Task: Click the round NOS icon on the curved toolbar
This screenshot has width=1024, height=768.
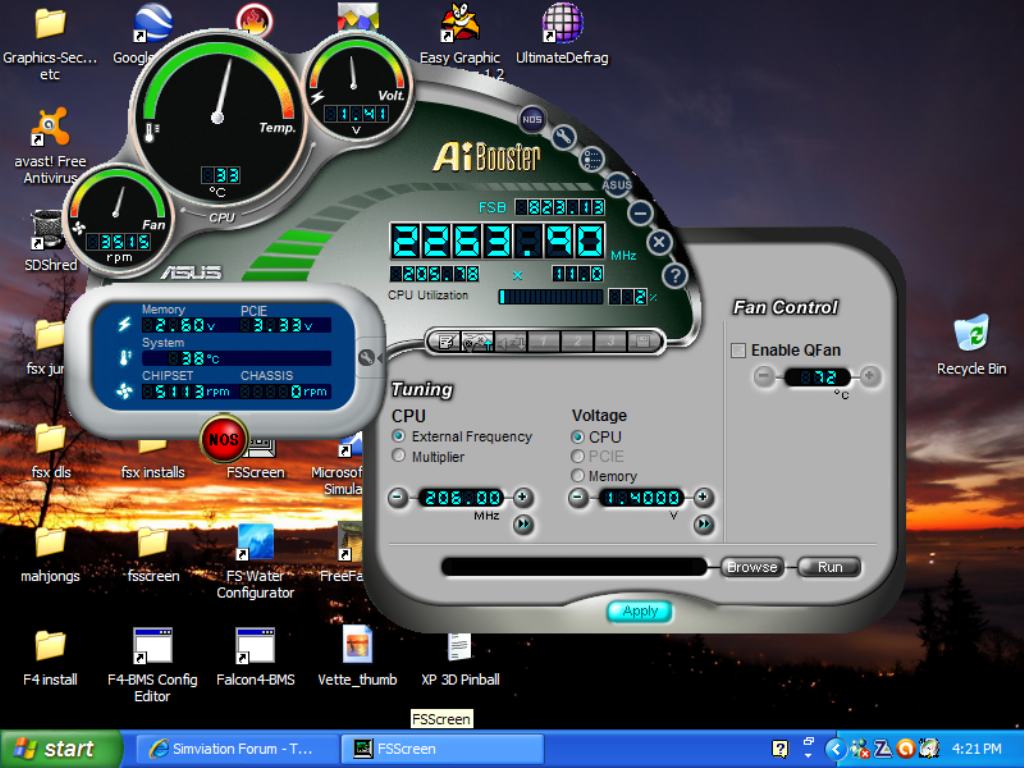Action: (x=531, y=120)
